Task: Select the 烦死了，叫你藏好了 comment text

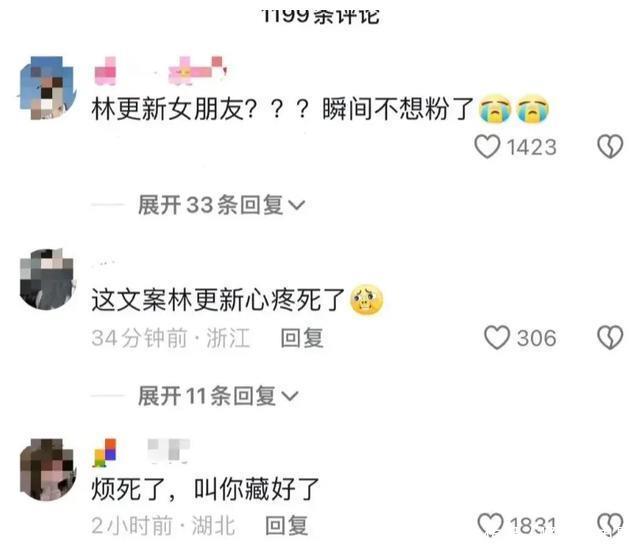Action: click(x=205, y=488)
